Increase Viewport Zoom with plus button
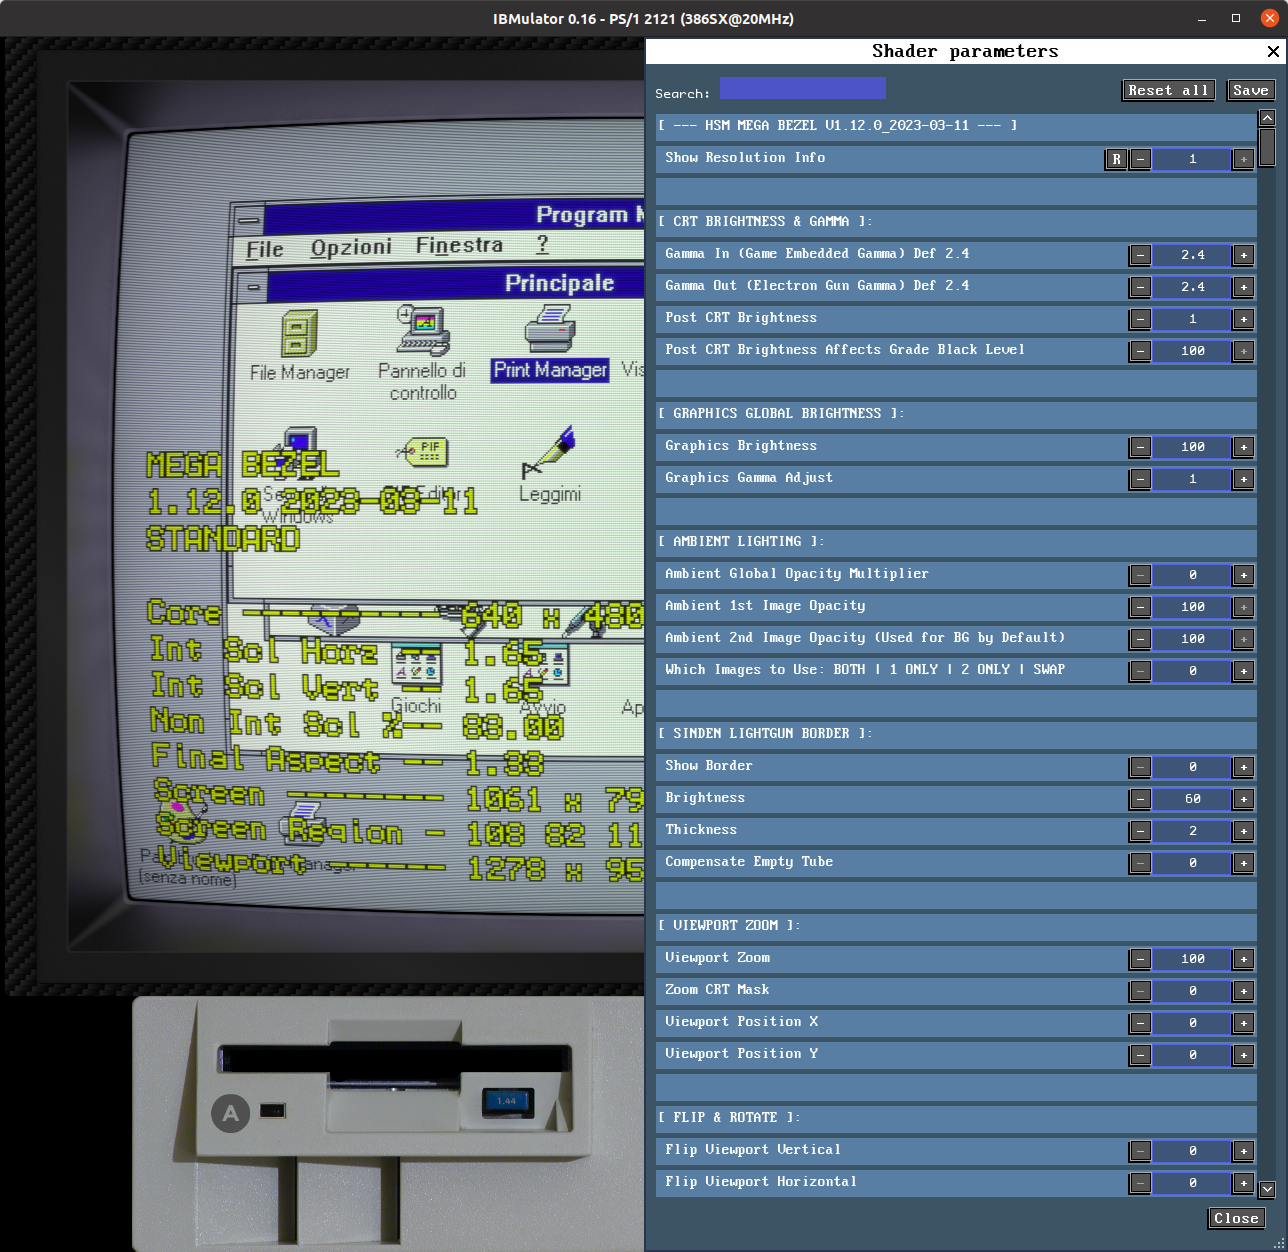 [x=1243, y=959]
